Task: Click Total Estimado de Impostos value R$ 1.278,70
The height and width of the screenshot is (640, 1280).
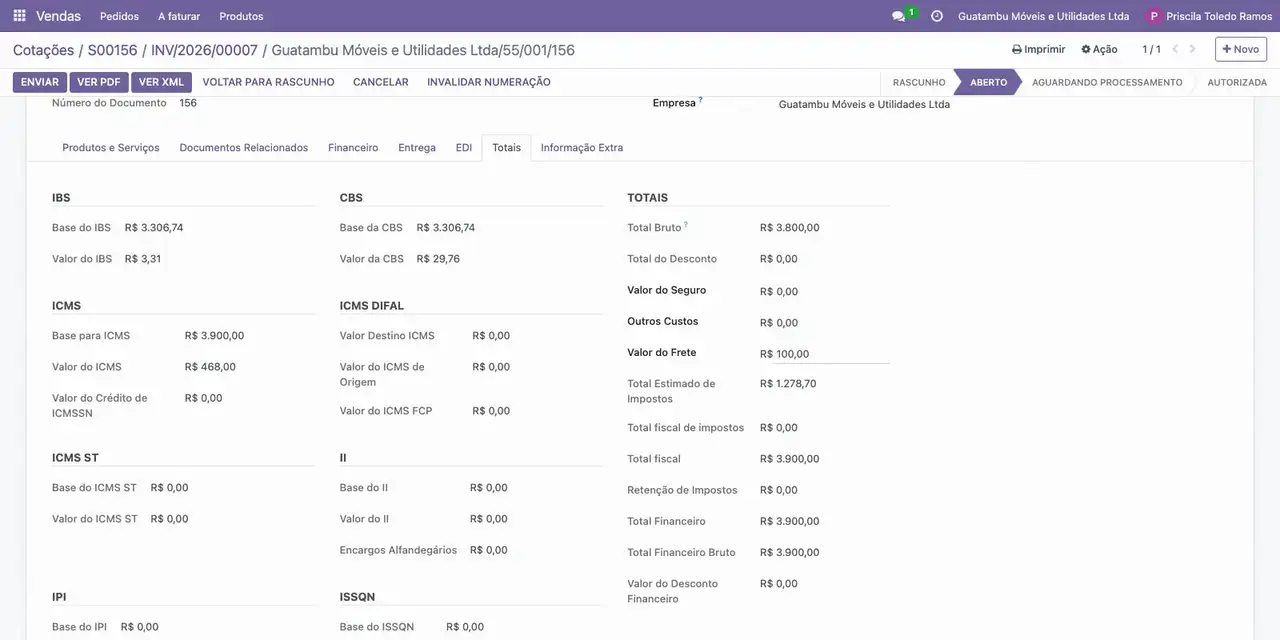Action: point(788,384)
